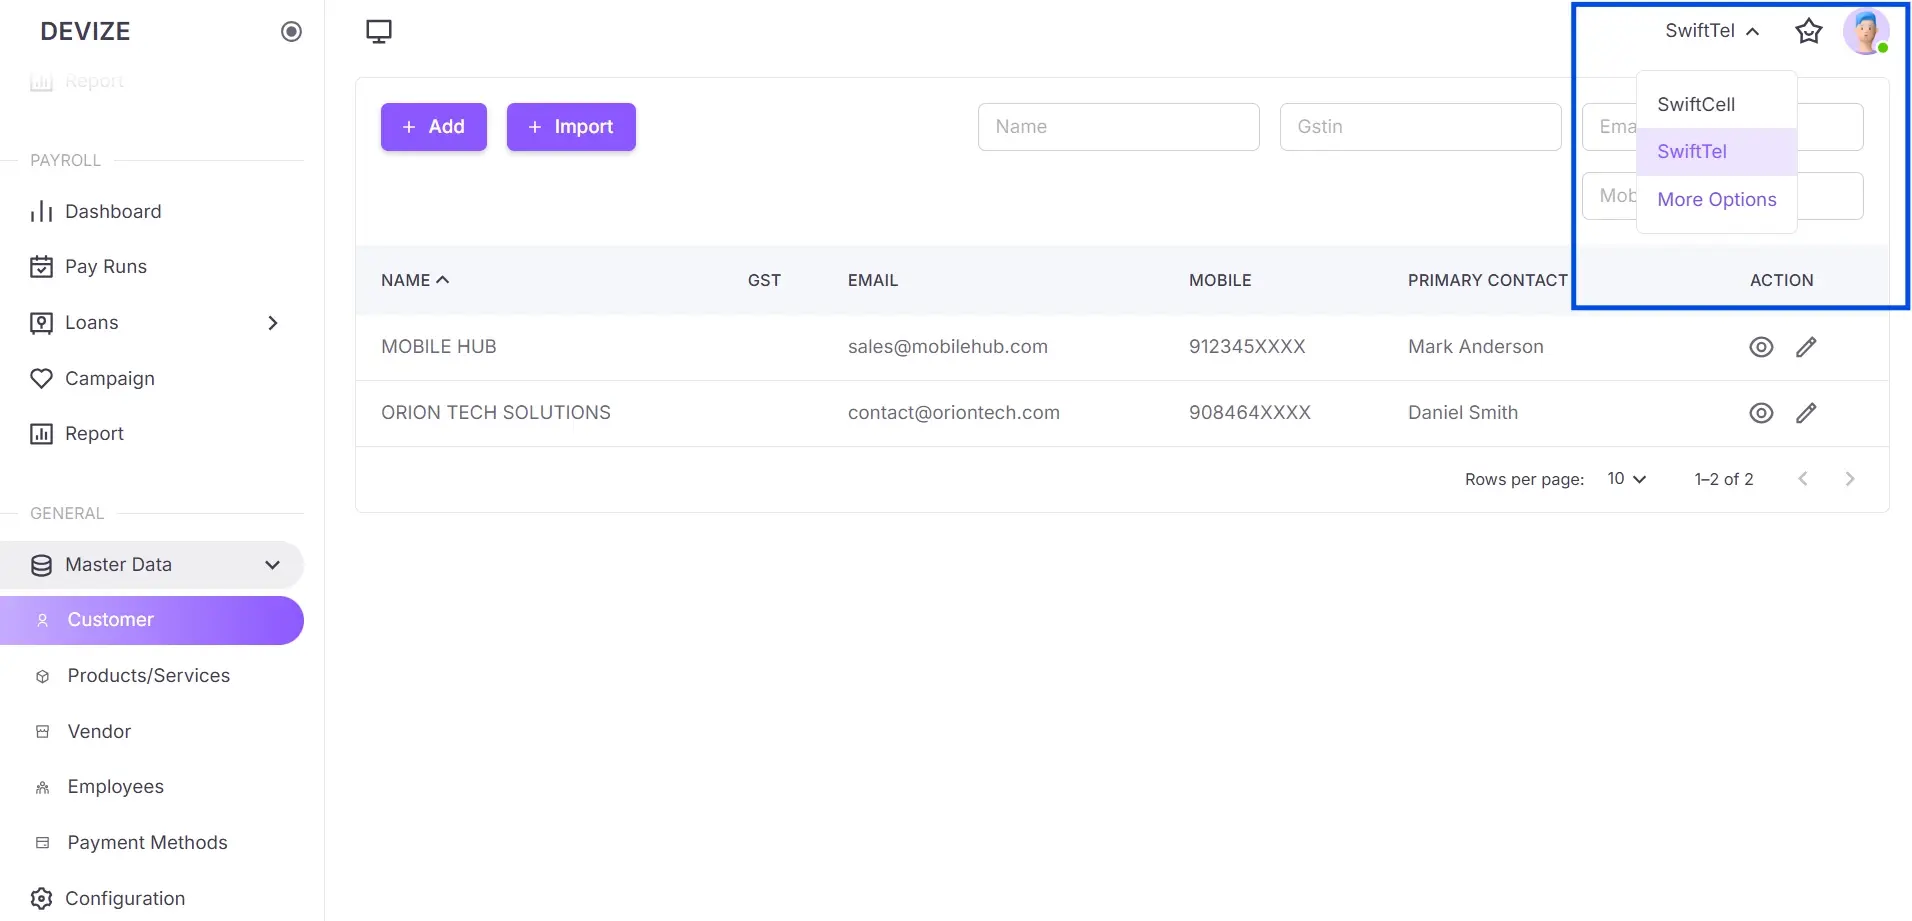This screenshot has width=1912, height=921.
Task: Expand the Loans submenu chevron
Action: click(x=273, y=323)
